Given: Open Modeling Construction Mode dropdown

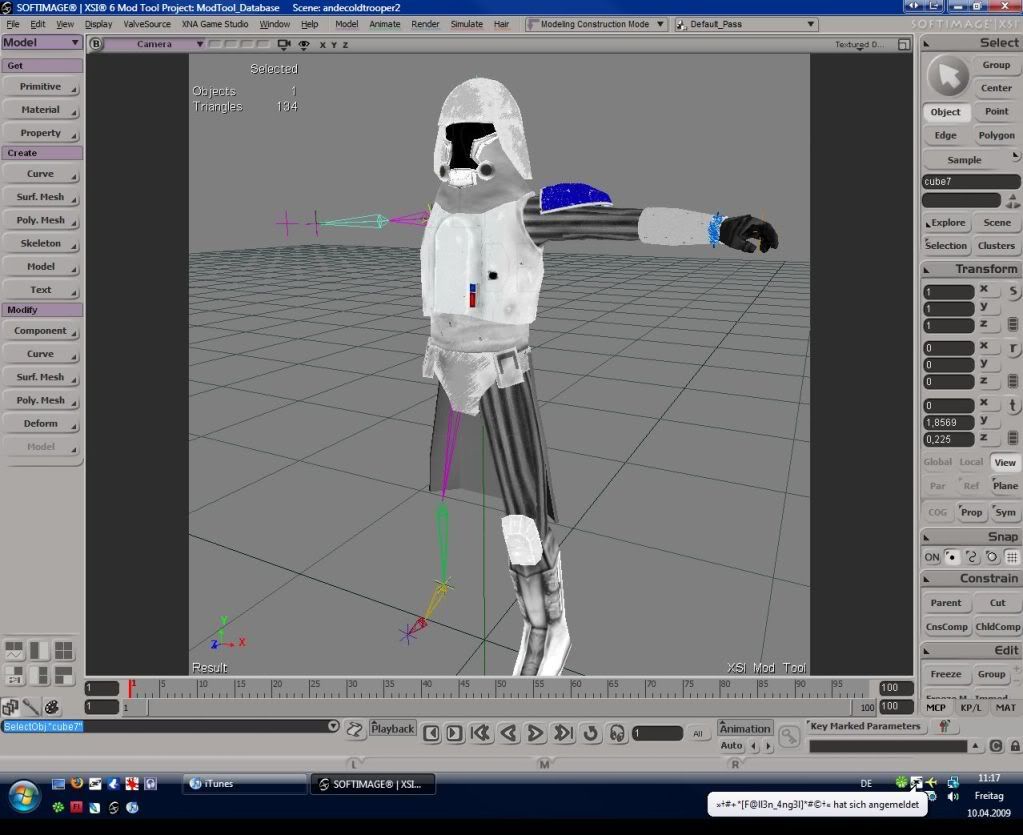Looking at the screenshot, I should 596,24.
